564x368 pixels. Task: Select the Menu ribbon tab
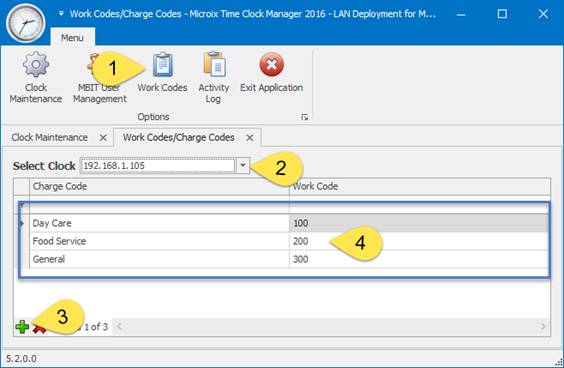click(x=72, y=37)
